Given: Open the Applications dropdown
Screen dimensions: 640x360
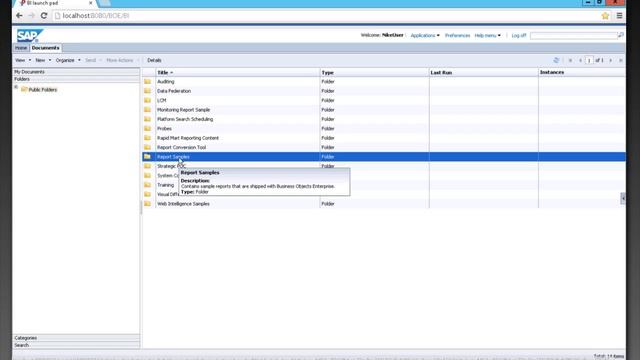Looking at the screenshot, I should point(425,36).
